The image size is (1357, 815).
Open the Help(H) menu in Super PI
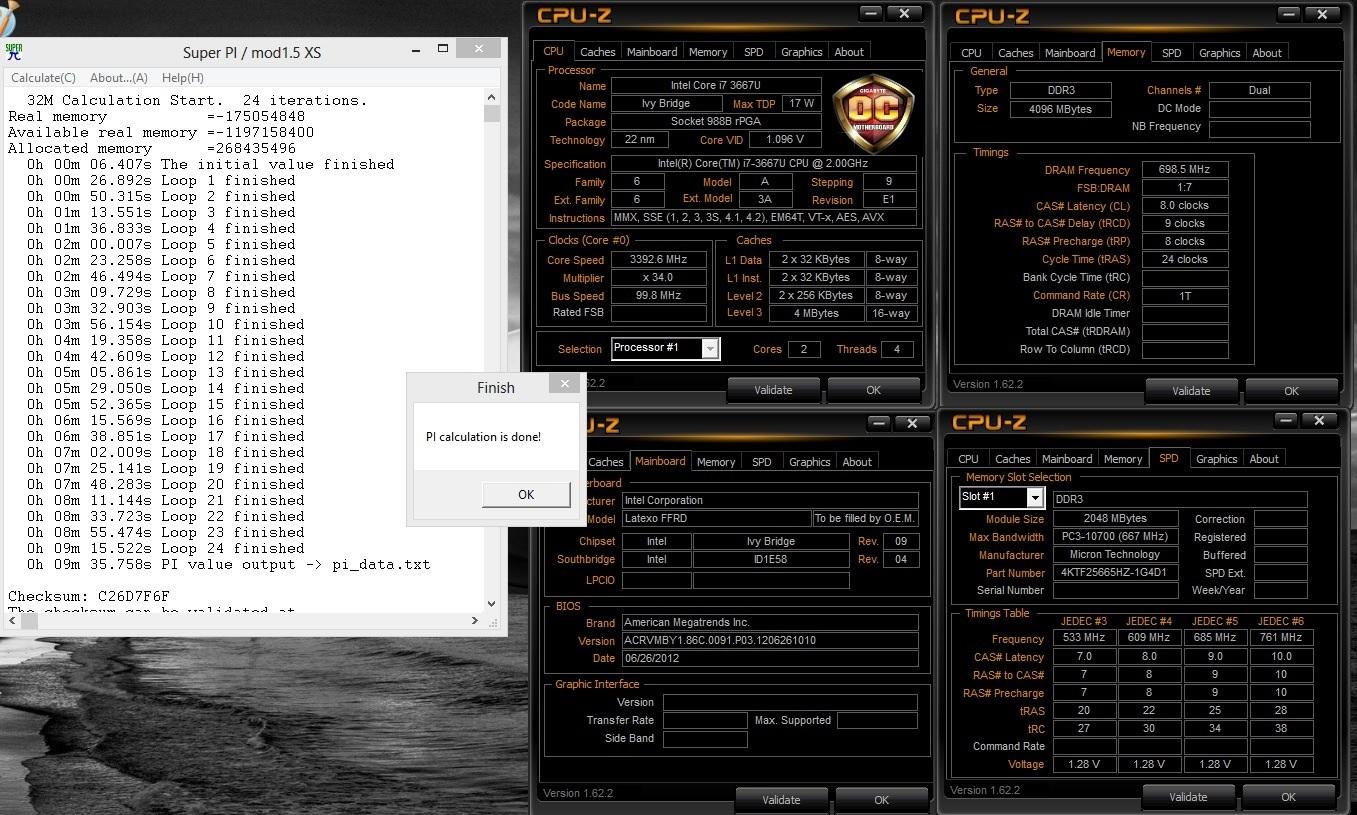pos(183,77)
